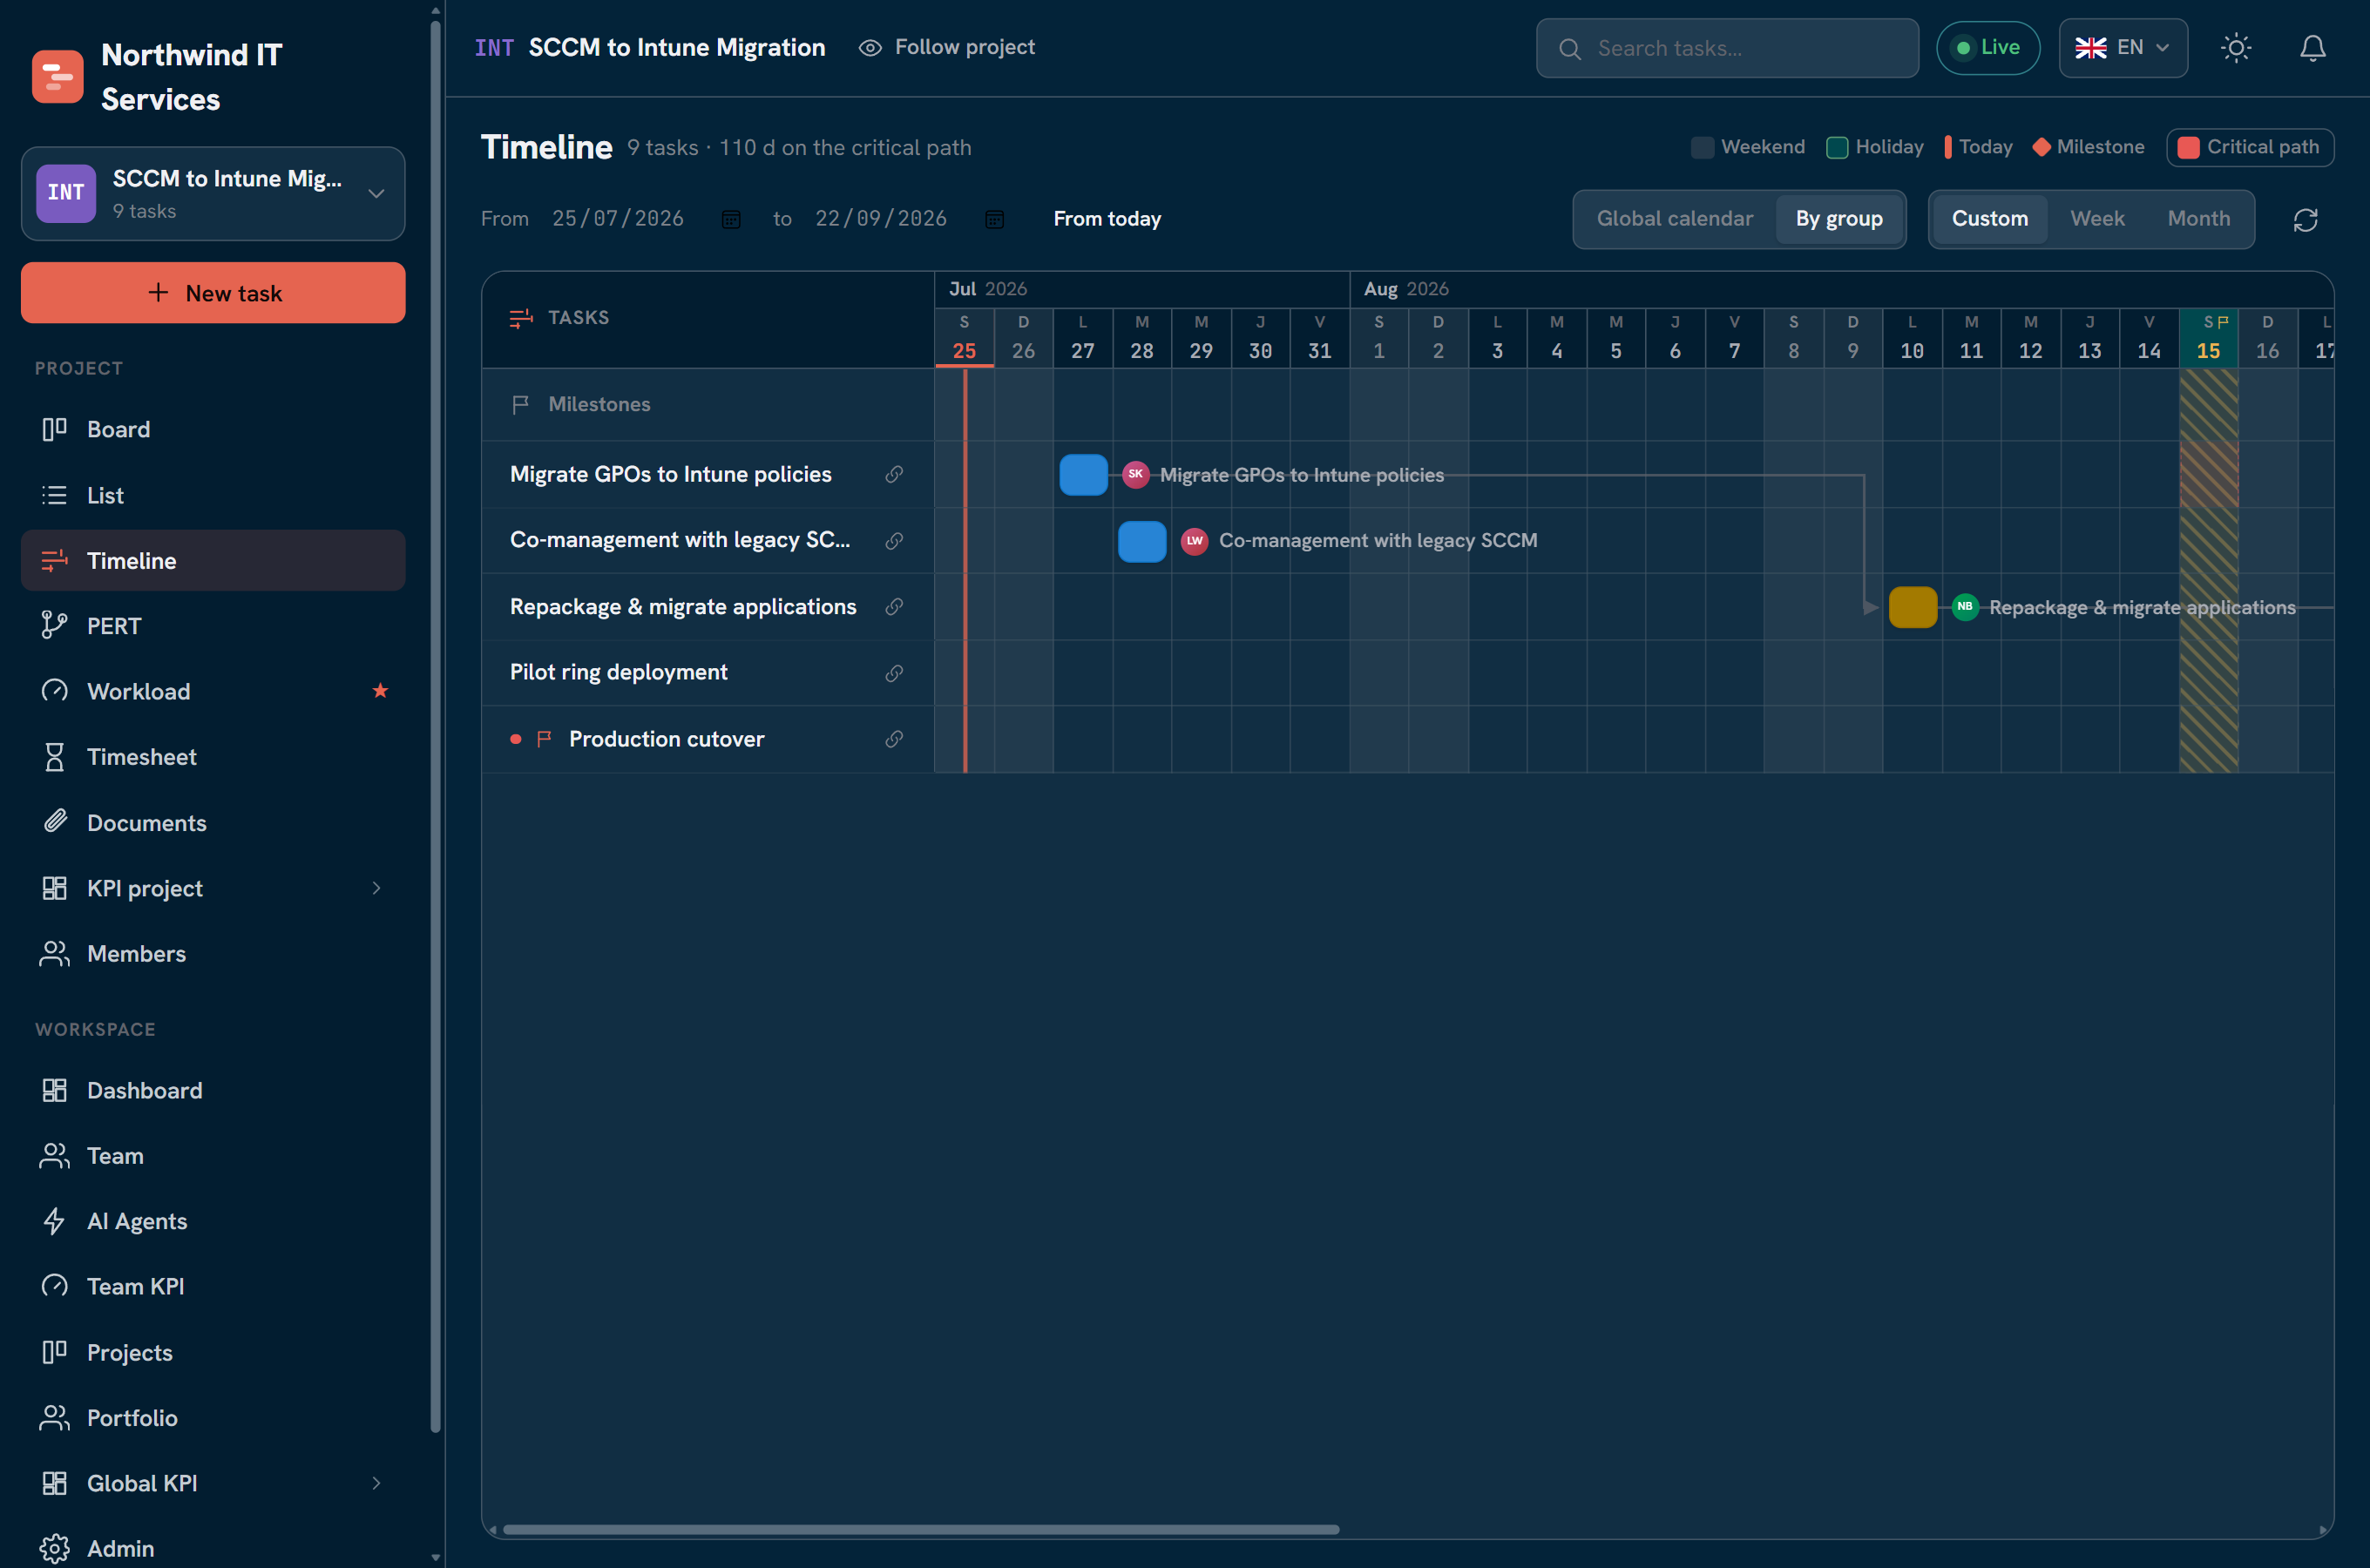Select the Pilot ring deployment task row

(708, 673)
